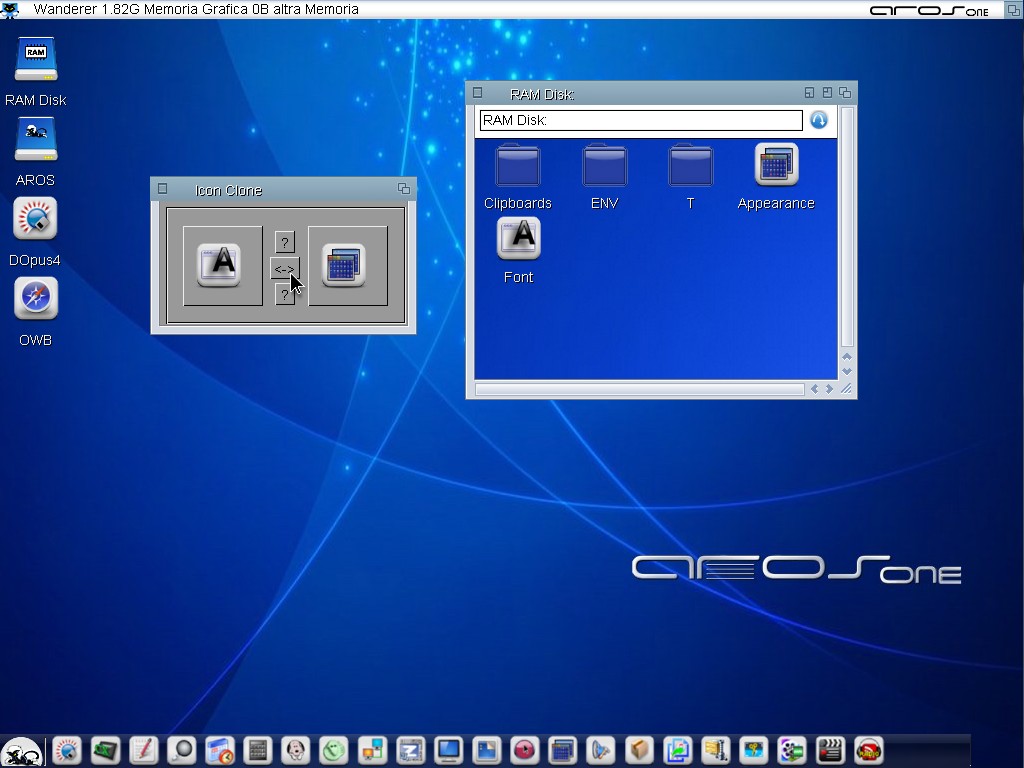Launch the calculator from the dock
This screenshot has height=768, width=1024.
tap(258, 750)
